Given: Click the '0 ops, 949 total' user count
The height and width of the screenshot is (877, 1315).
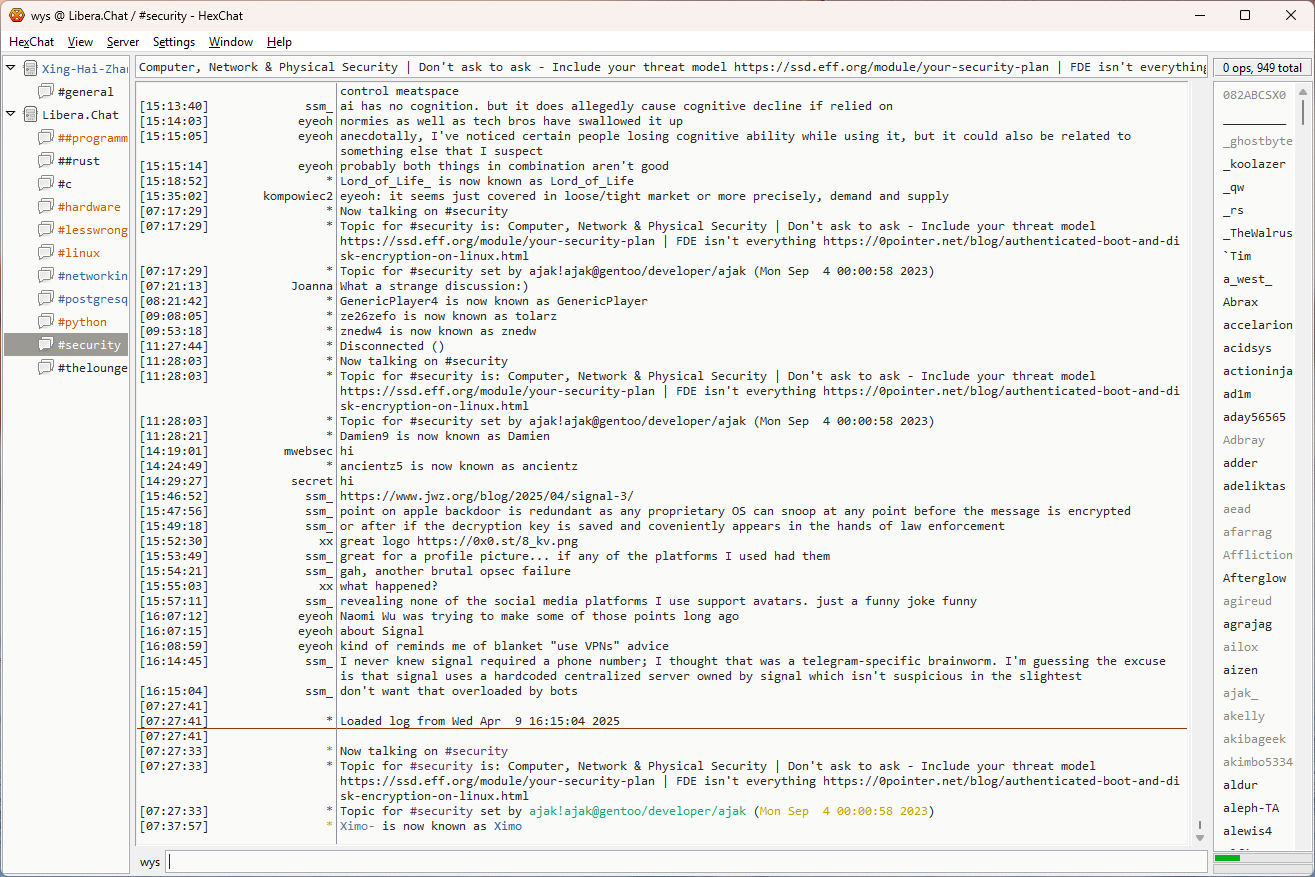Looking at the screenshot, I should [x=1262, y=67].
